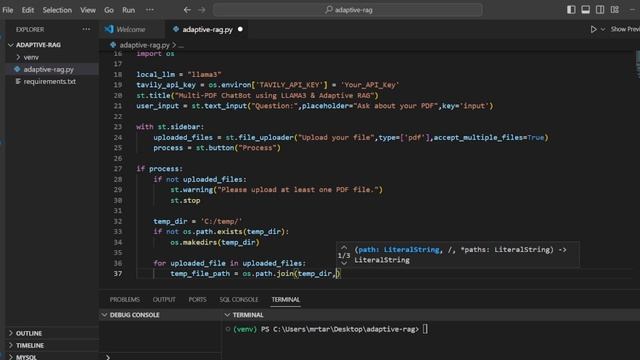Click VS Code icon on Welcome tab
The width and height of the screenshot is (640, 360).
109,29
